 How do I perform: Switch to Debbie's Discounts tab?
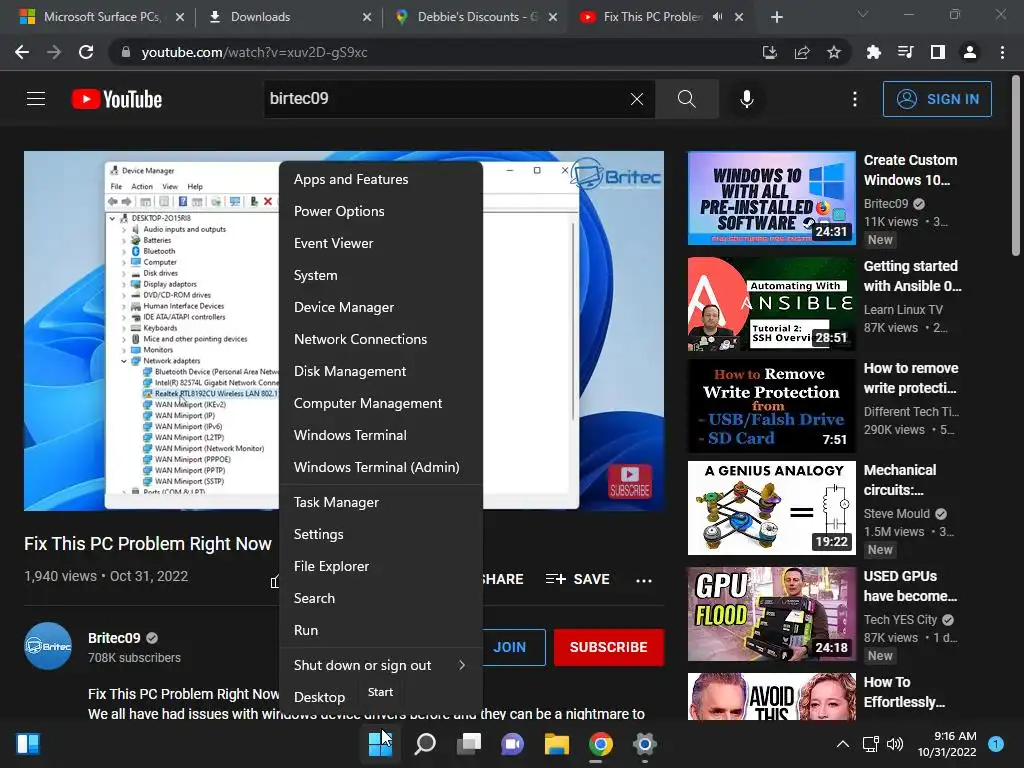[477, 17]
